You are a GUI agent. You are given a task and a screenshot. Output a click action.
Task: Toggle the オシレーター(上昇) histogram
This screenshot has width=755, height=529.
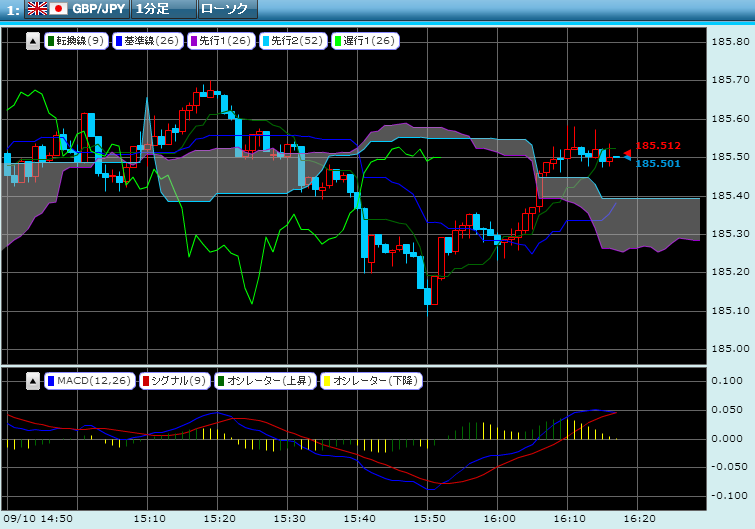(x=266, y=381)
